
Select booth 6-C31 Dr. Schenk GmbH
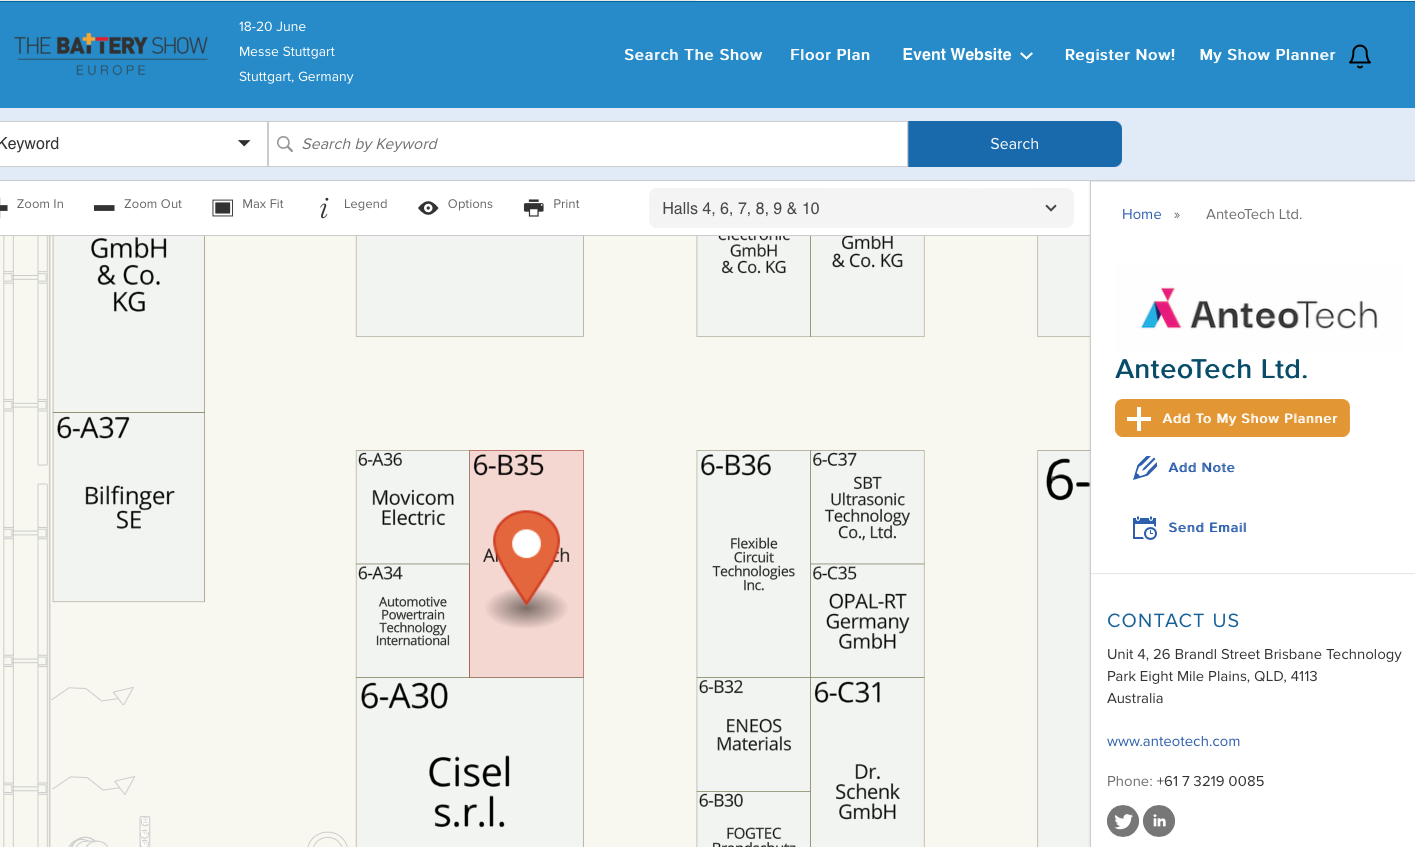pyautogui.click(x=867, y=762)
